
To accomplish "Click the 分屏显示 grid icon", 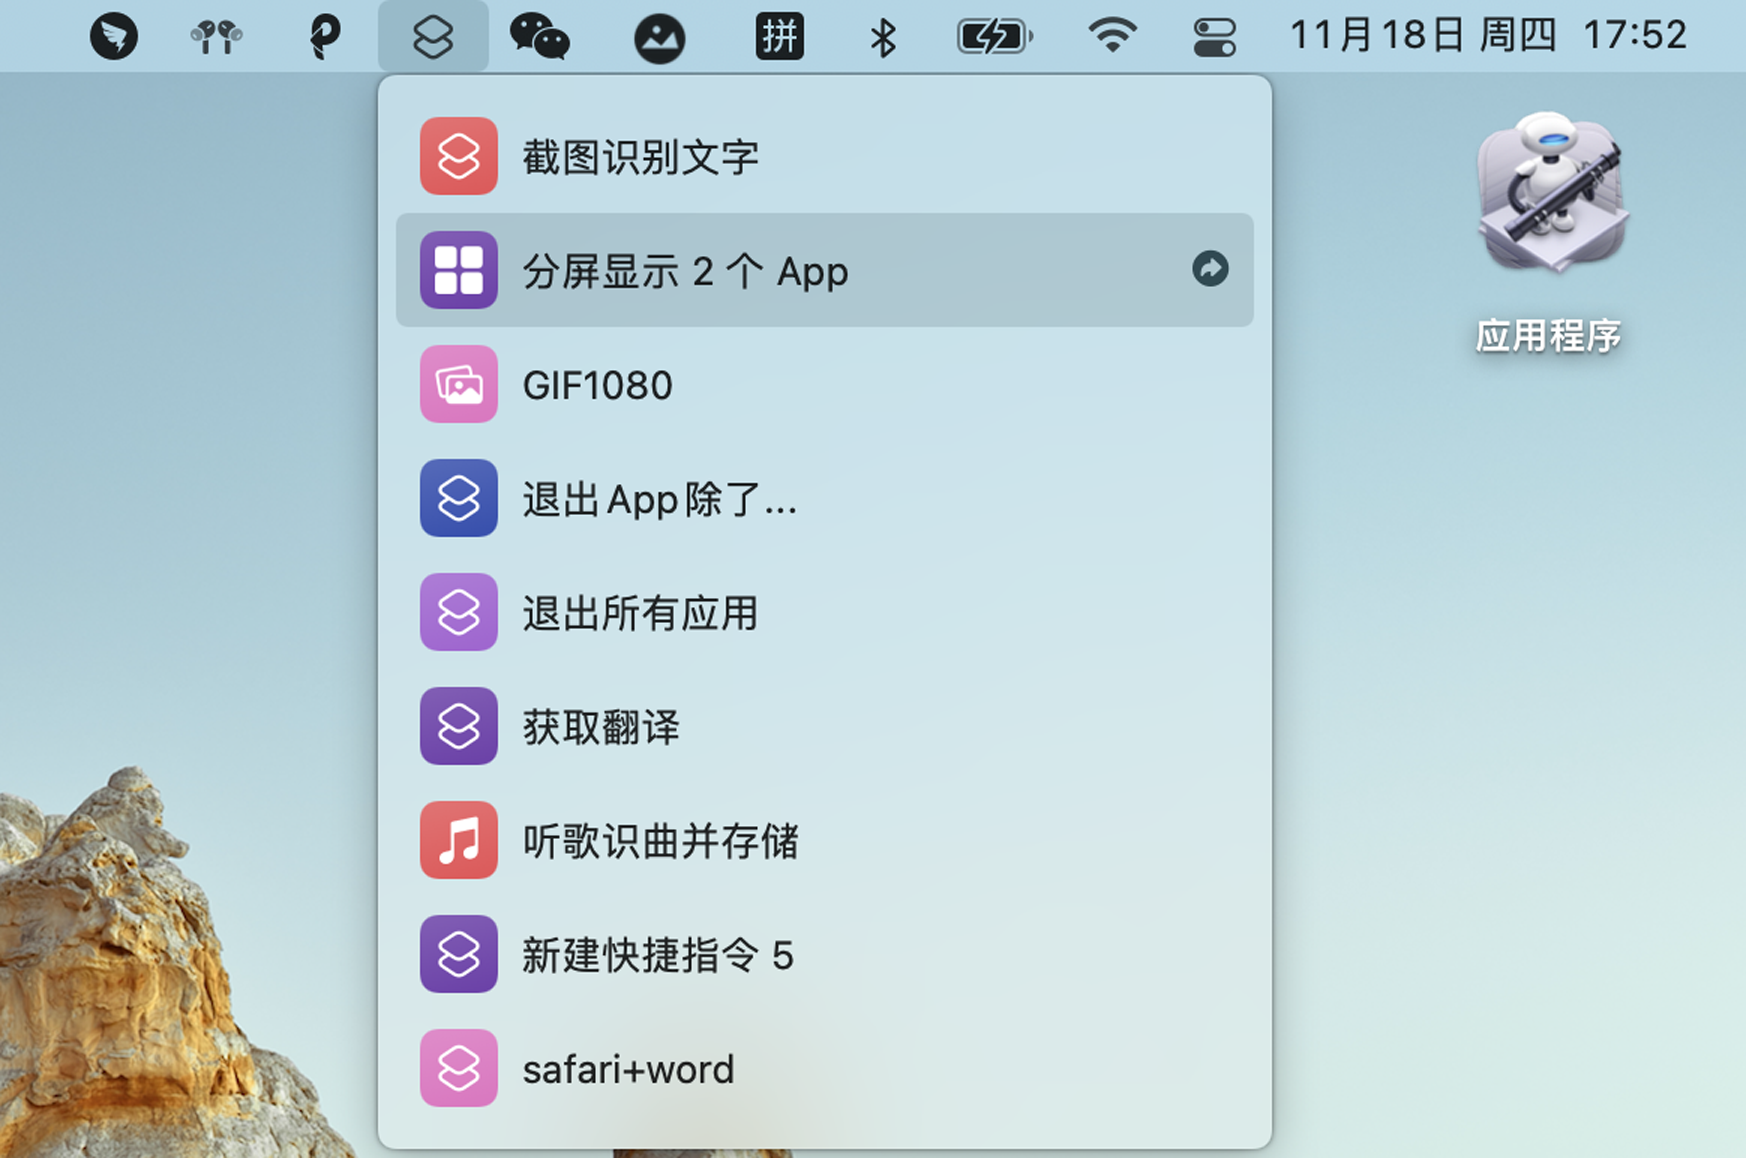I will tap(458, 270).
